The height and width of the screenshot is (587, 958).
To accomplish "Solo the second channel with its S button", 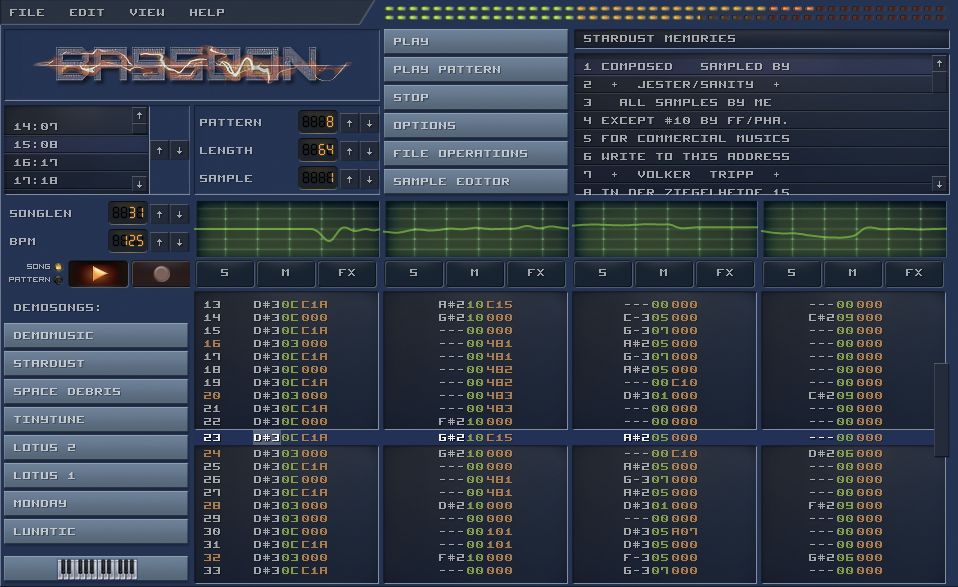I will (414, 272).
